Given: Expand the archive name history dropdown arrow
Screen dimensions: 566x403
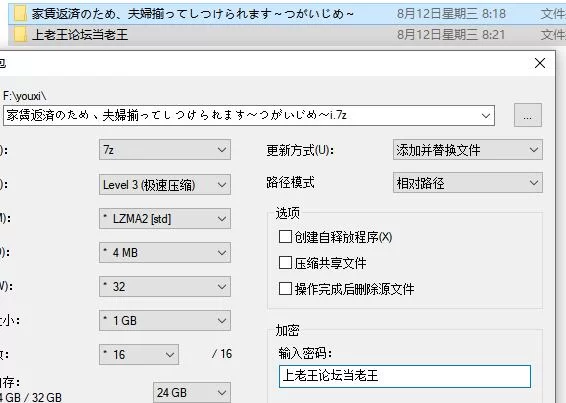Looking at the screenshot, I should click(486, 116).
